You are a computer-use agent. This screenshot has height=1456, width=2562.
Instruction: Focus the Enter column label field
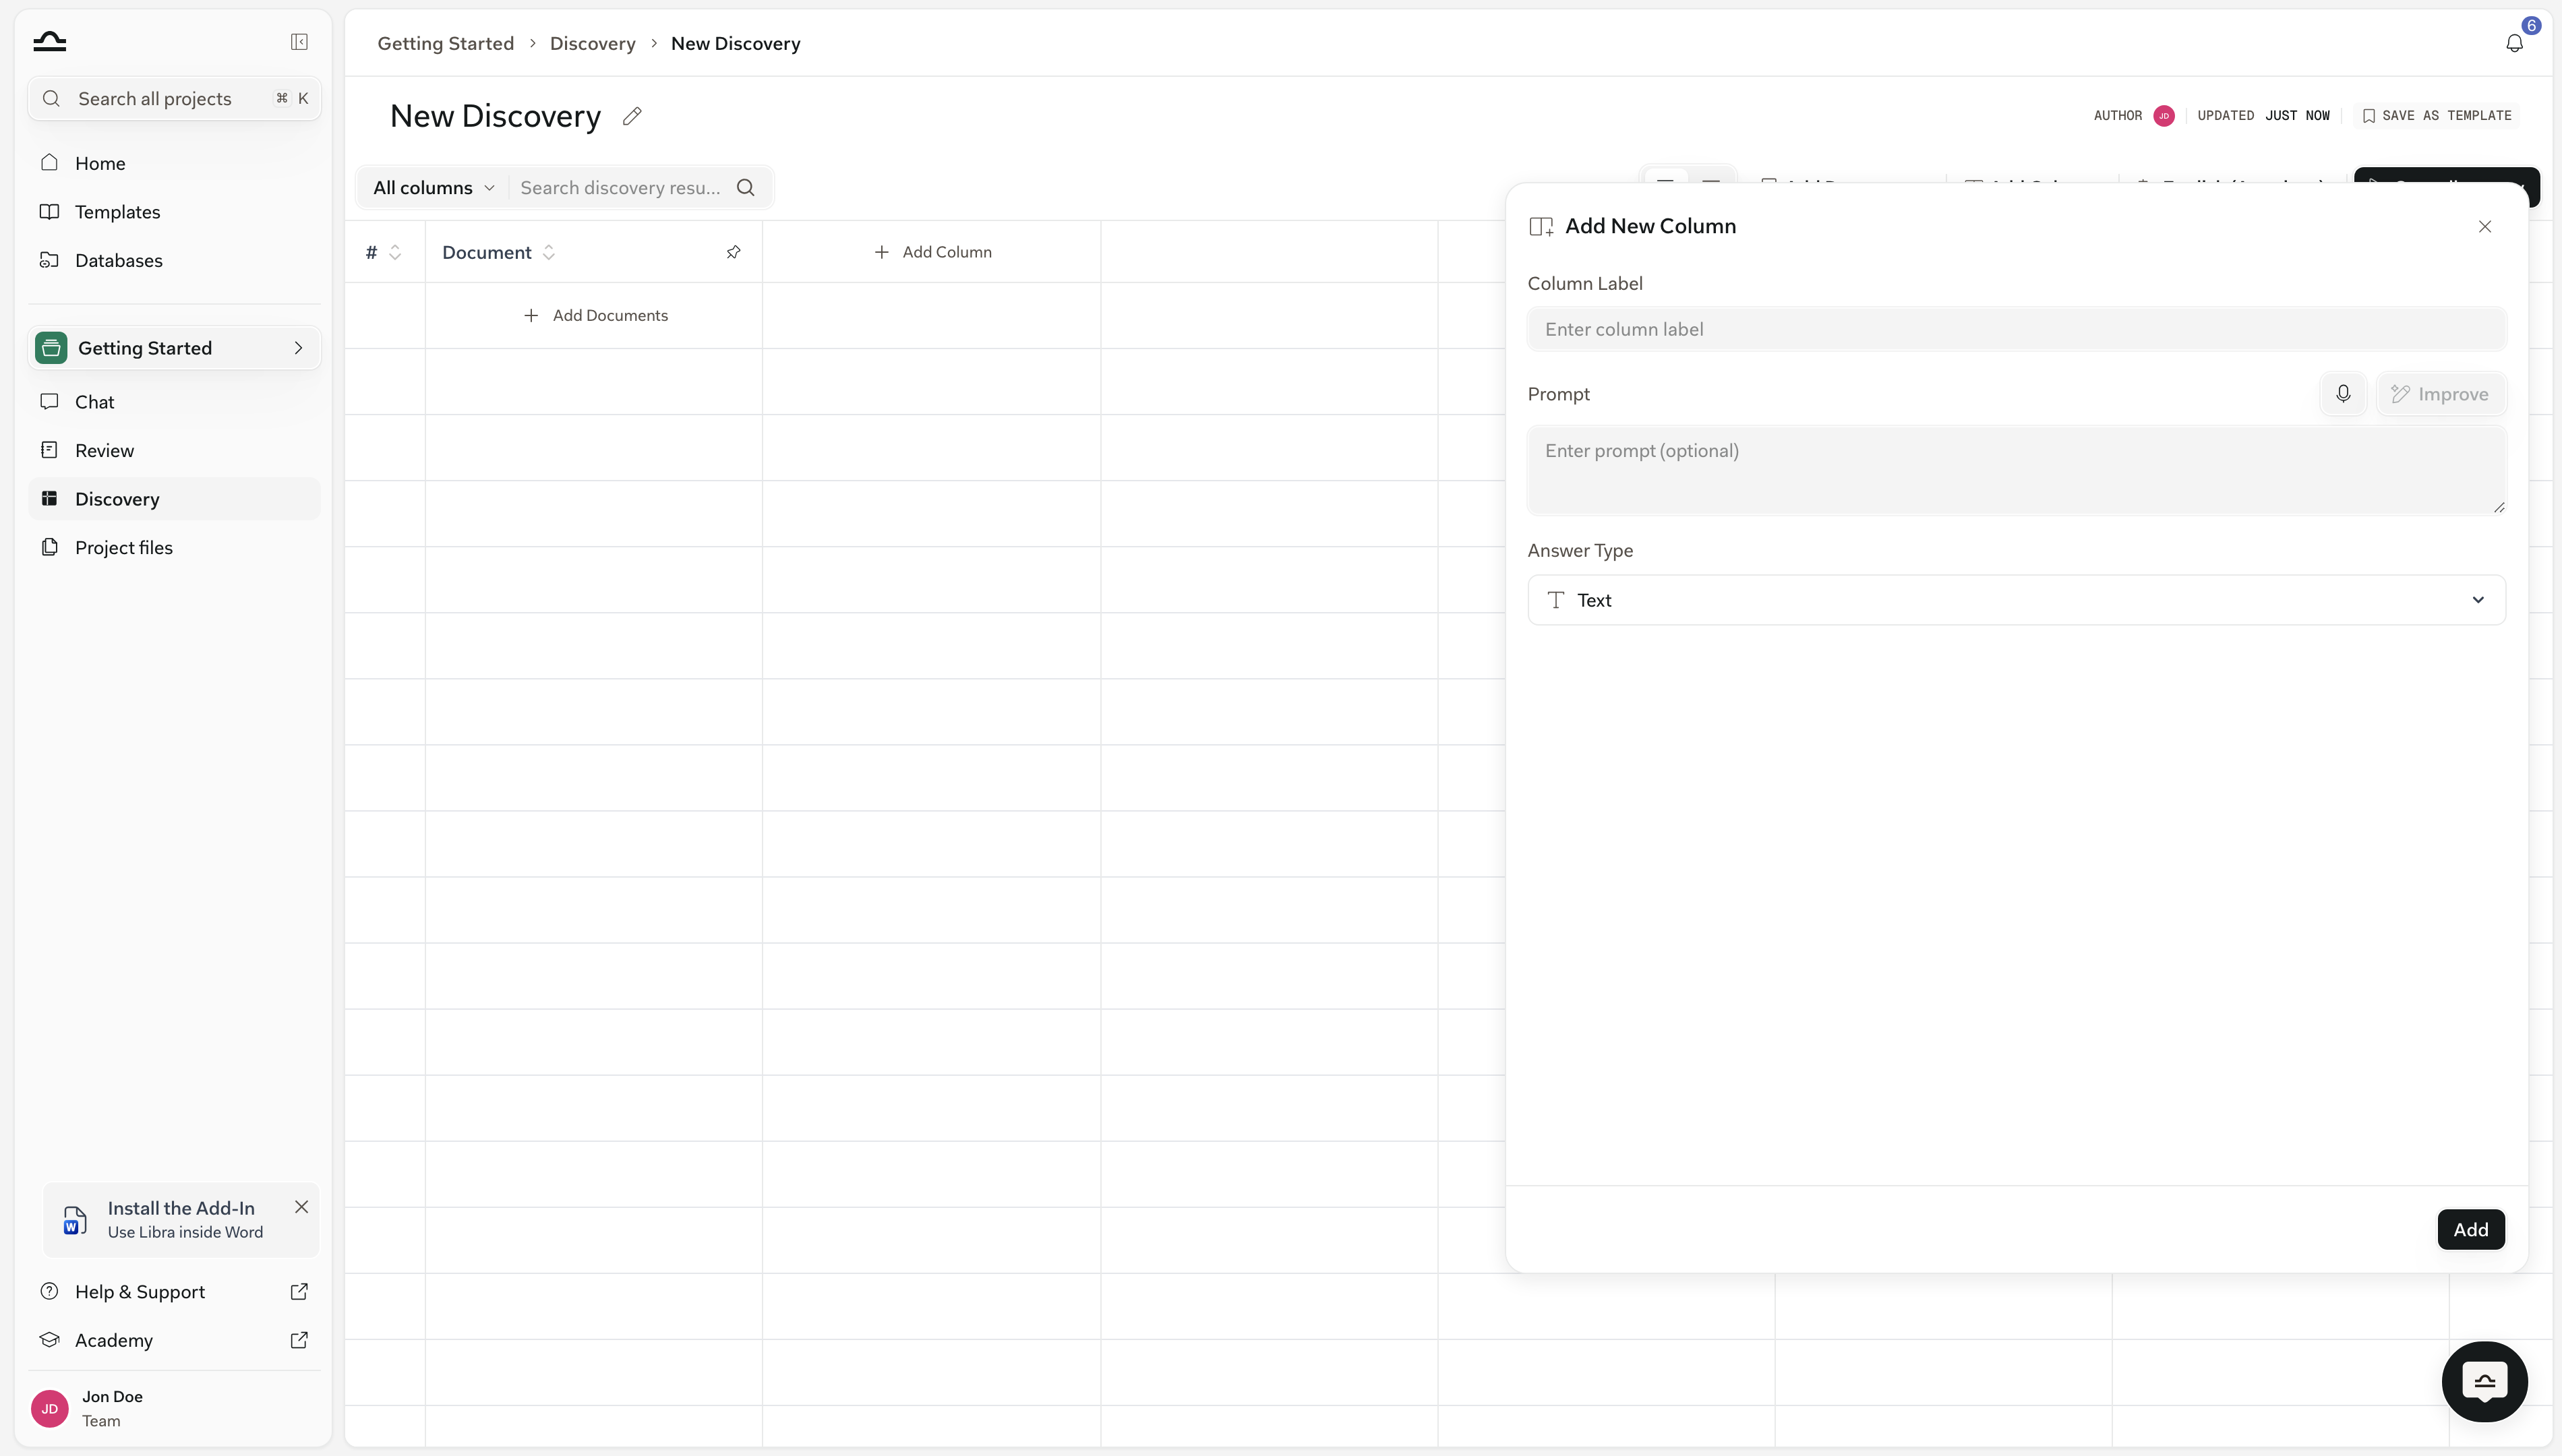[x=2016, y=329]
